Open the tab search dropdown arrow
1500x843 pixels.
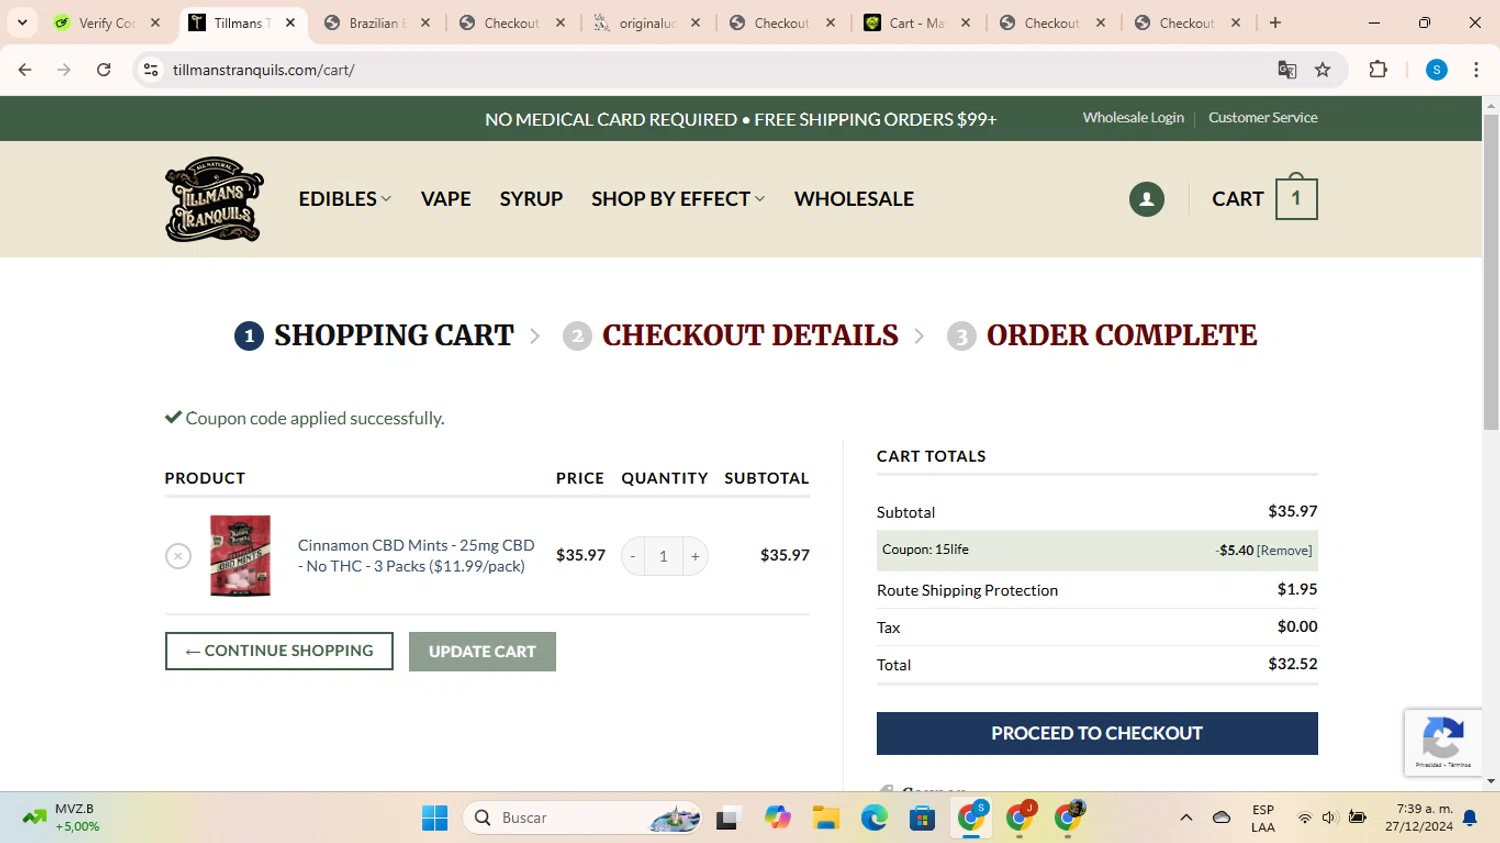(x=22, y=23)
